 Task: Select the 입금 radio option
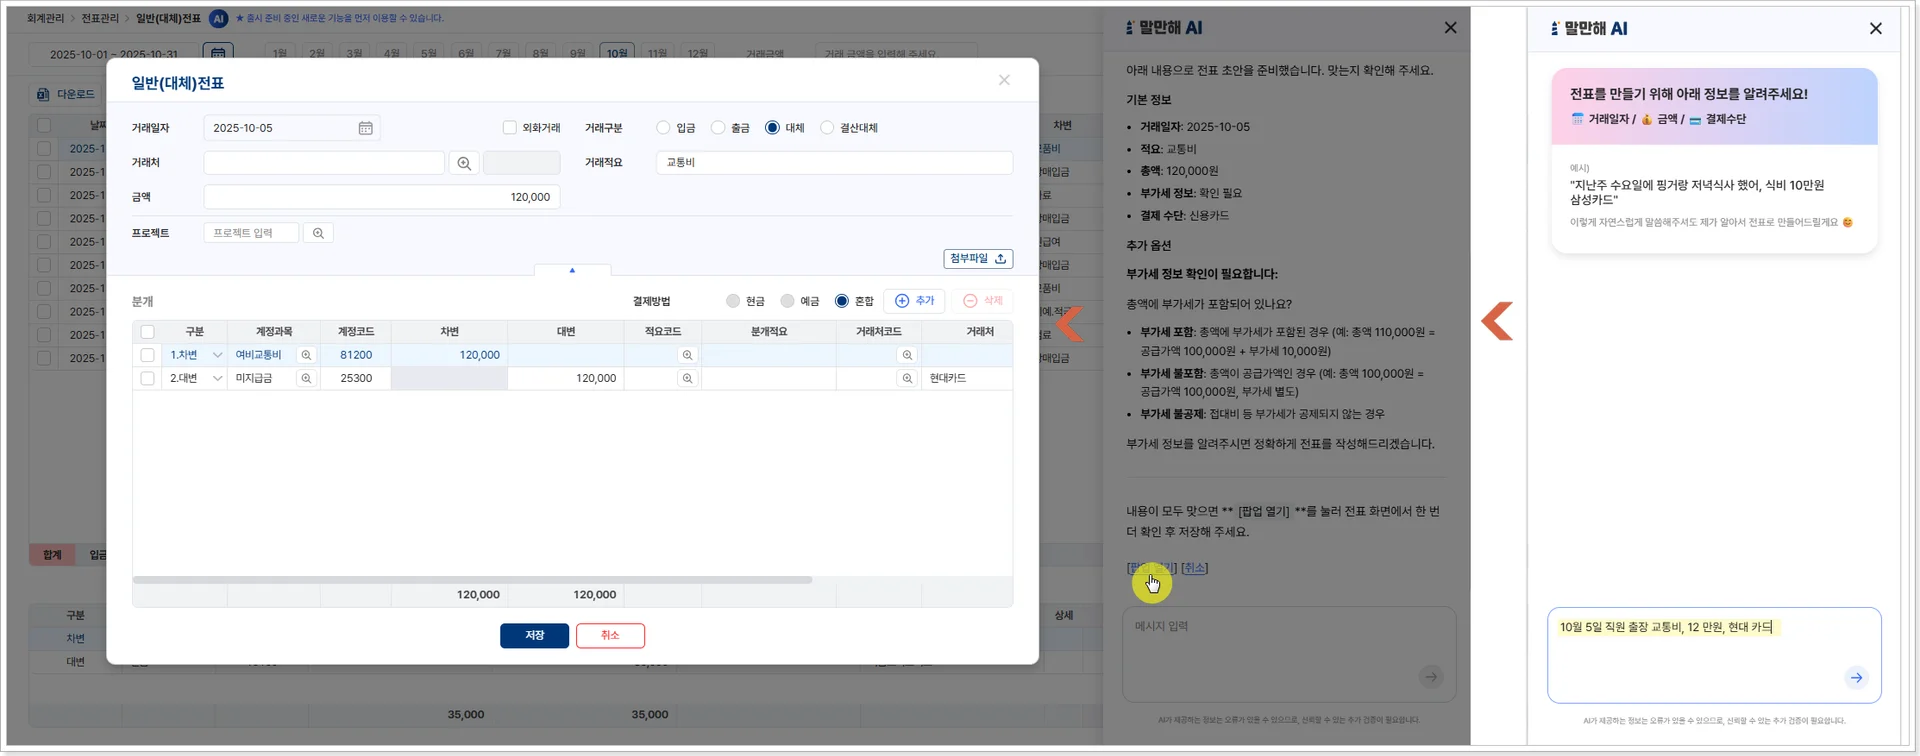663,128
